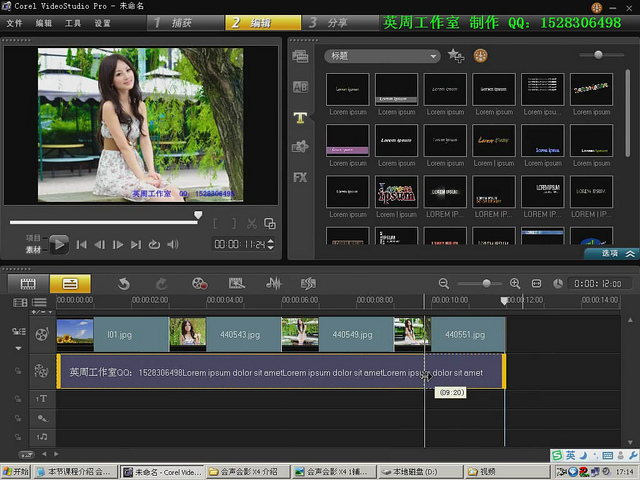
Task: Select the I01.jpg clip on the timeline
Action: 113,335
